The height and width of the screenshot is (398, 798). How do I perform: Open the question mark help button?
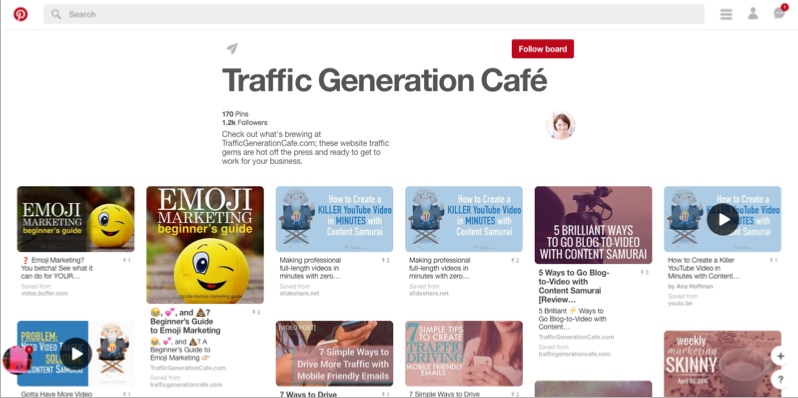(780, 379)
